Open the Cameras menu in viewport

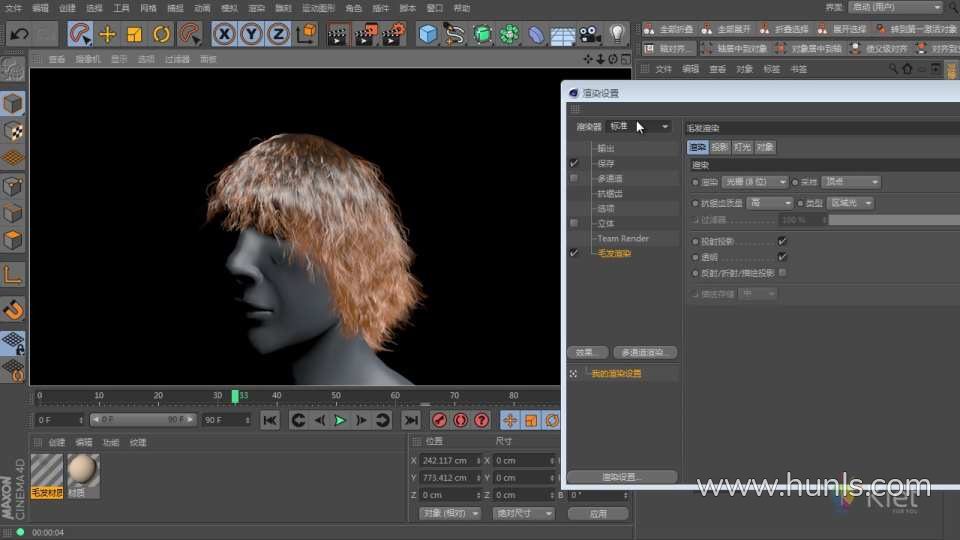[88, 59]
